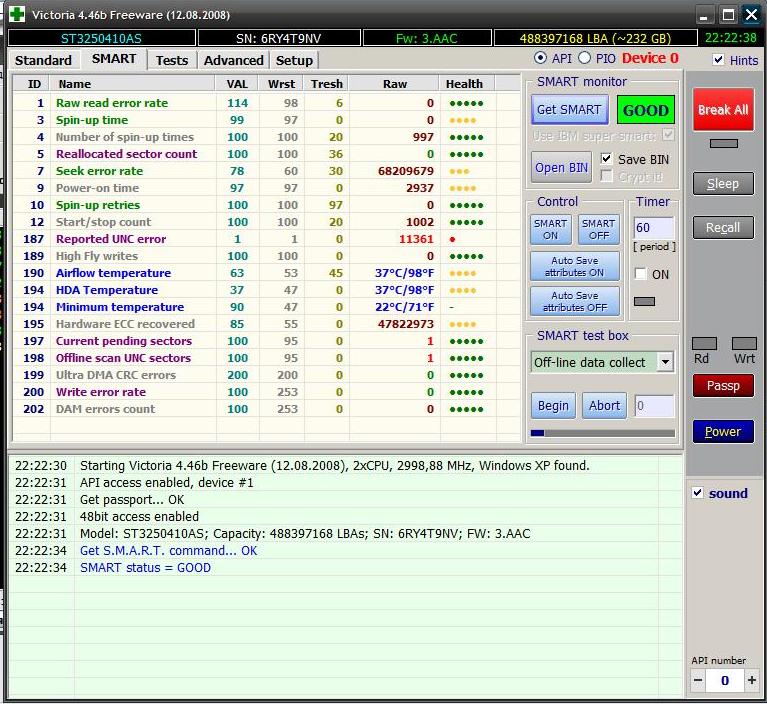Go to the Tests tab
The image size is (767, 704).
[x=172, y=60]
